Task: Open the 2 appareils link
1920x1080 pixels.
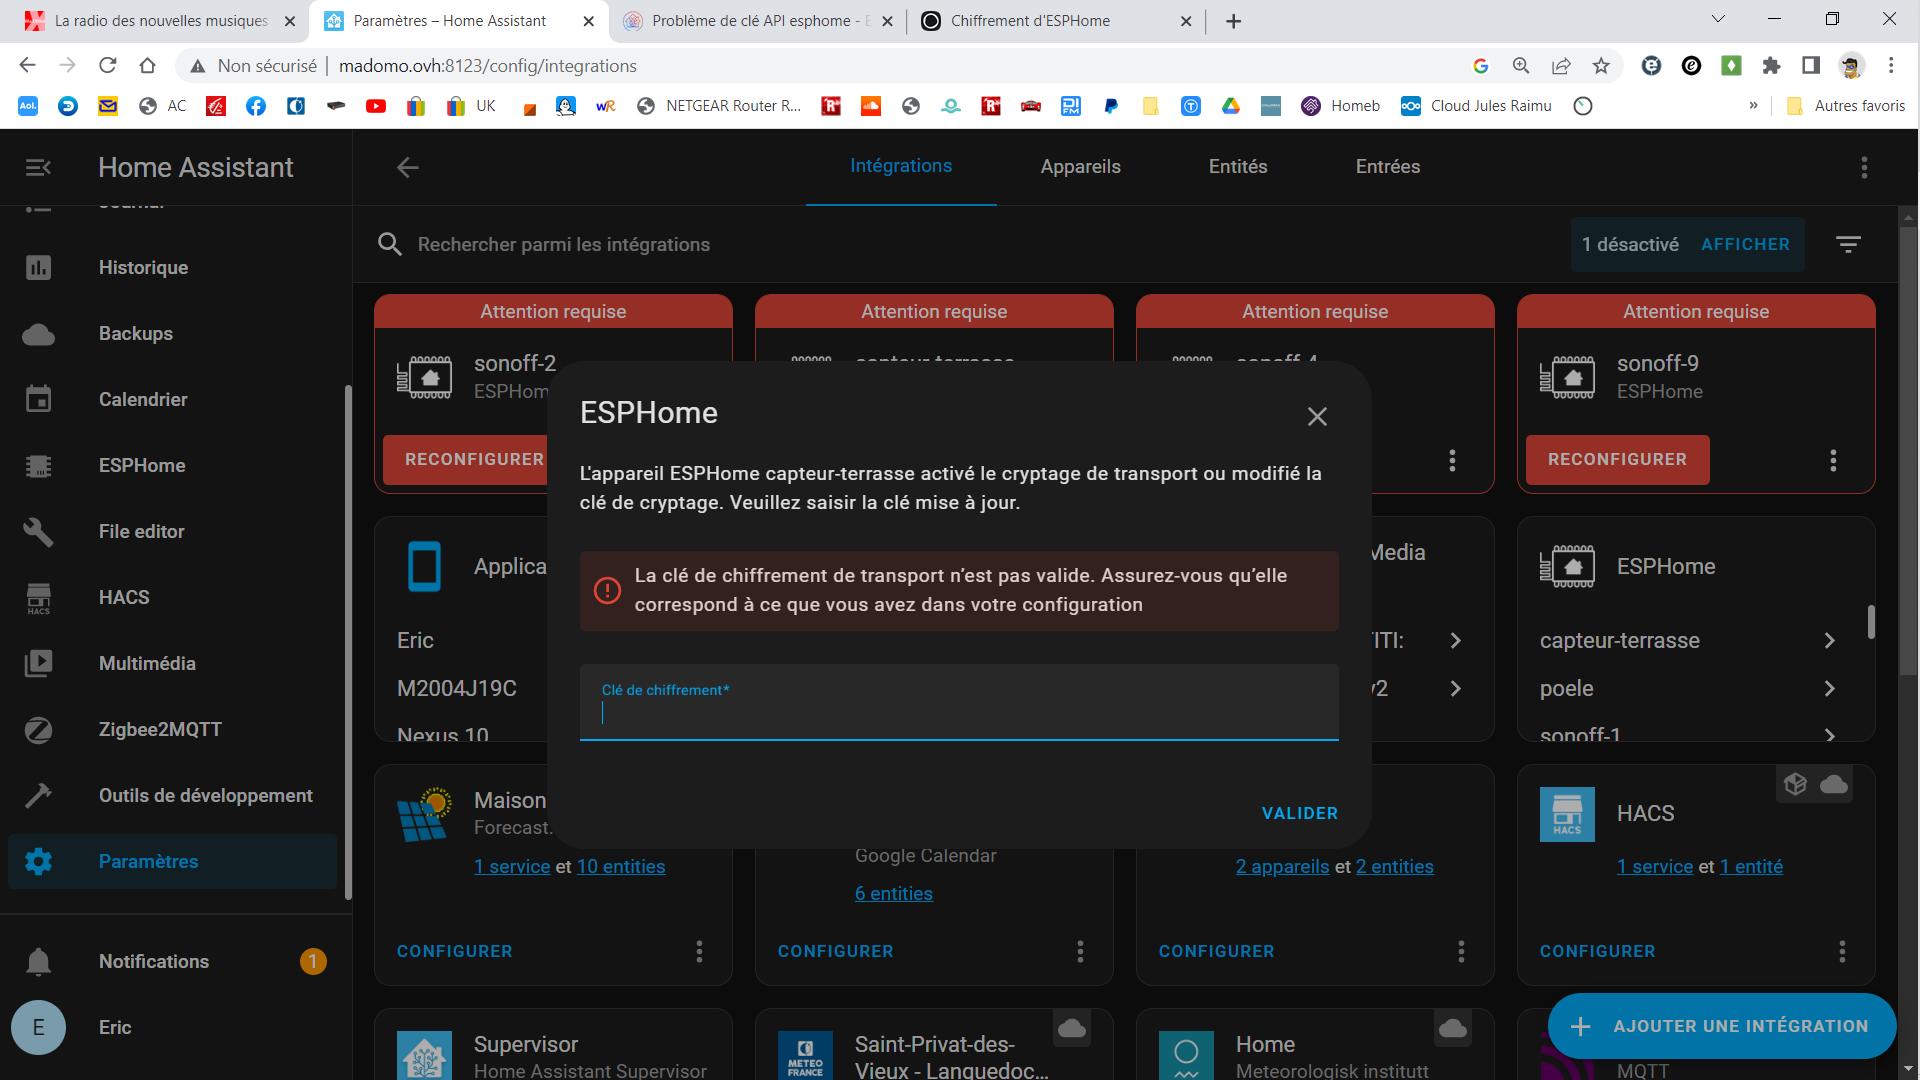Action: 1282,867
